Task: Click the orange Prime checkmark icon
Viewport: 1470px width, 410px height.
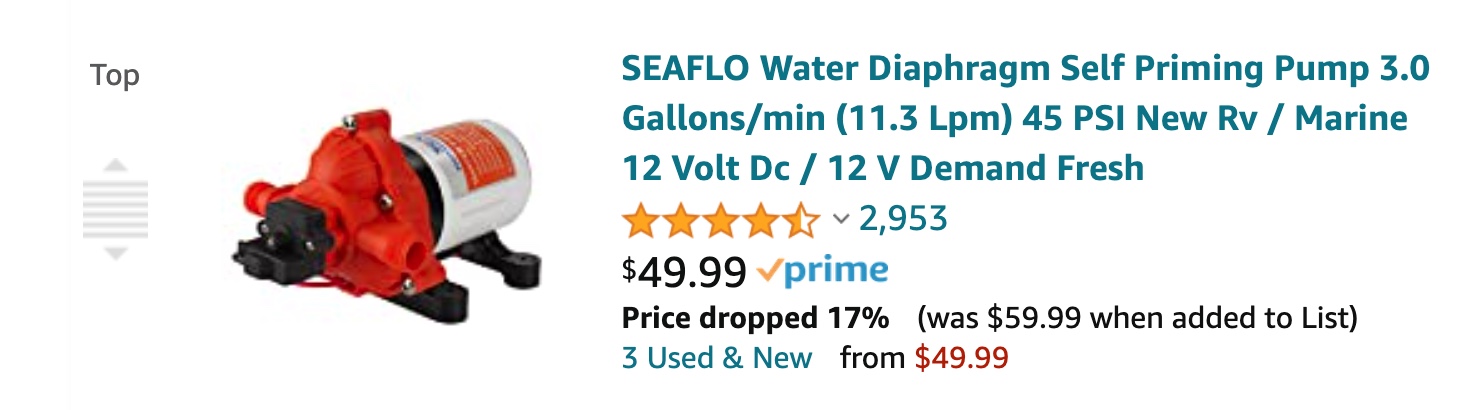Action: [770, 270]
